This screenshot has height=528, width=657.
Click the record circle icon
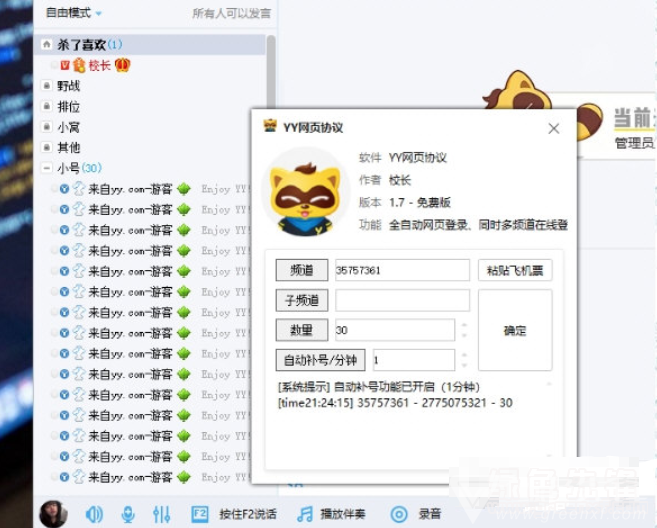click(x=399, y=514)
